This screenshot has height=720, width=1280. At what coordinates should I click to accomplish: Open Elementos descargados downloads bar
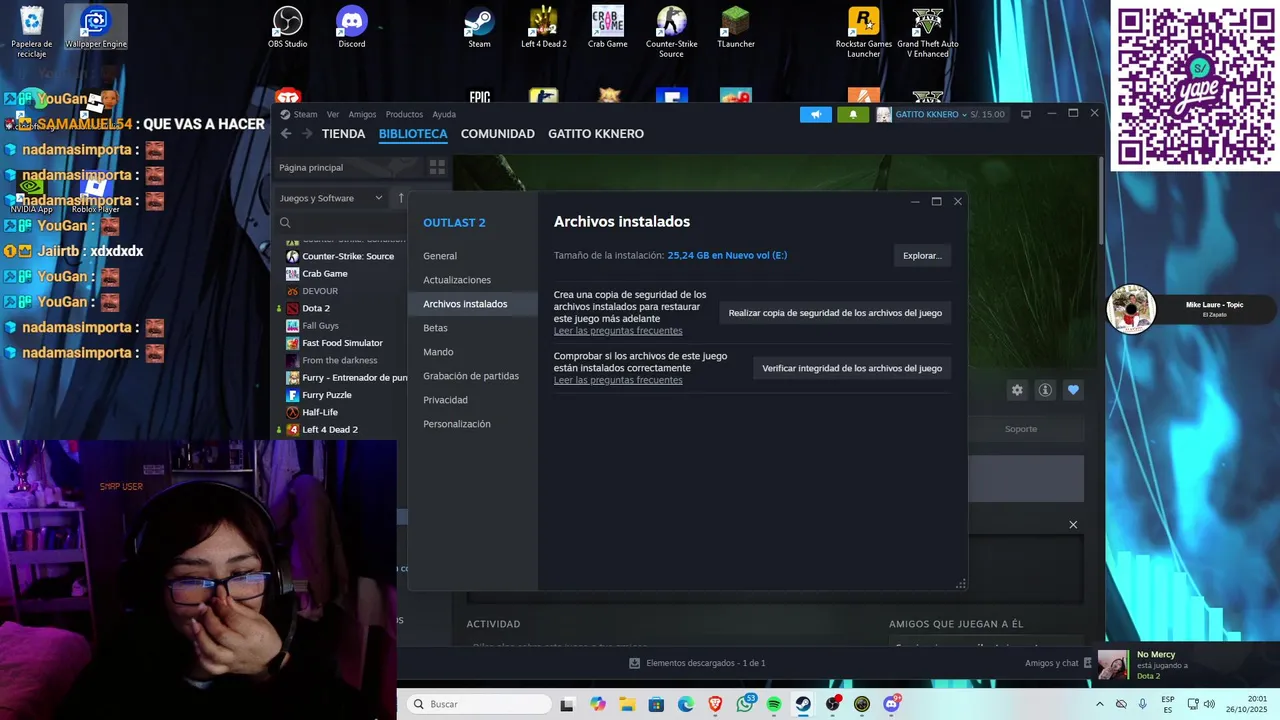click(x=698, y=663)
